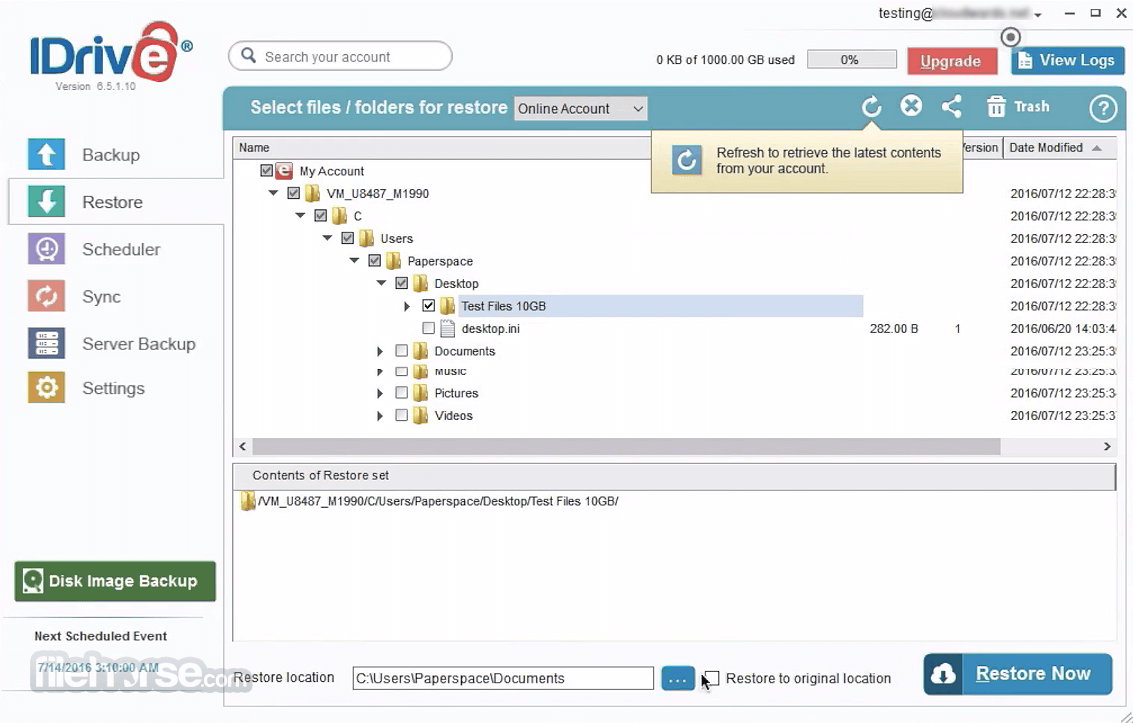
Task: Check the Videos folder checkbox
Action: click(402, 415)
